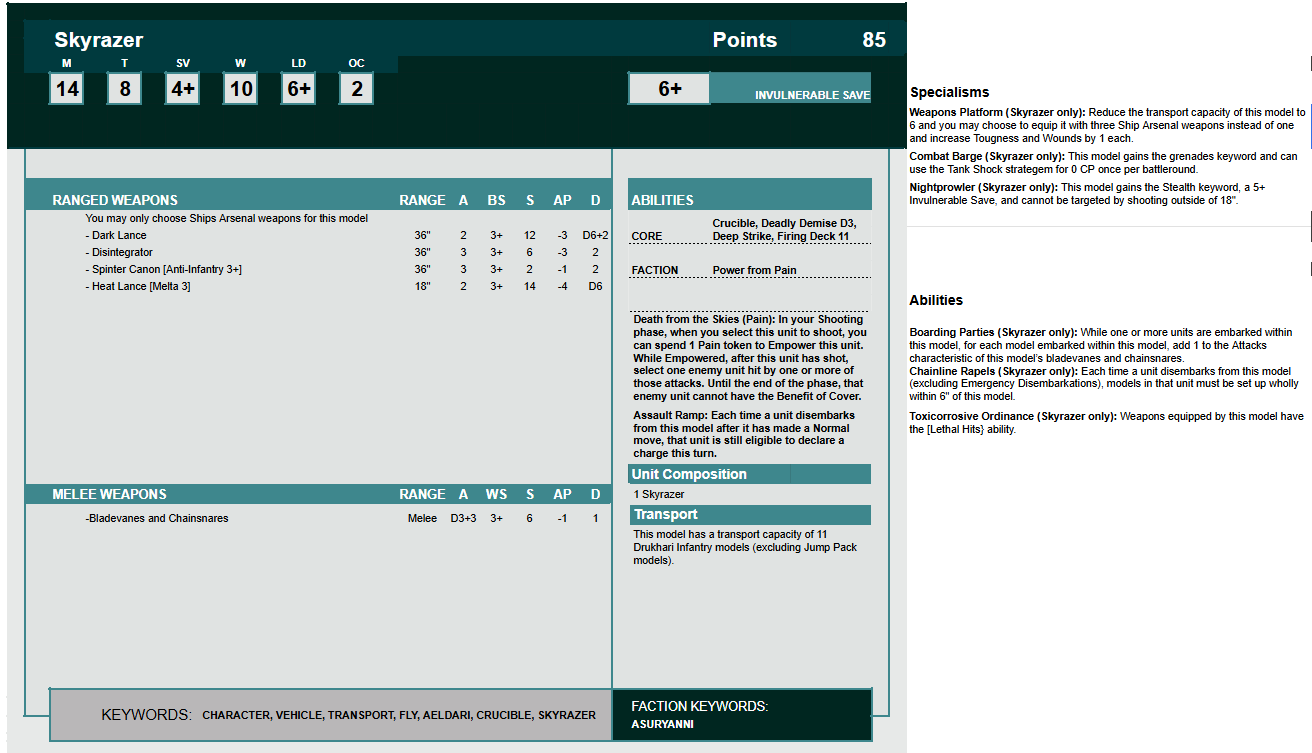Click Dark Lance damage value D6+2
This screenshot has height=753, width=1312.
point(595,235)
